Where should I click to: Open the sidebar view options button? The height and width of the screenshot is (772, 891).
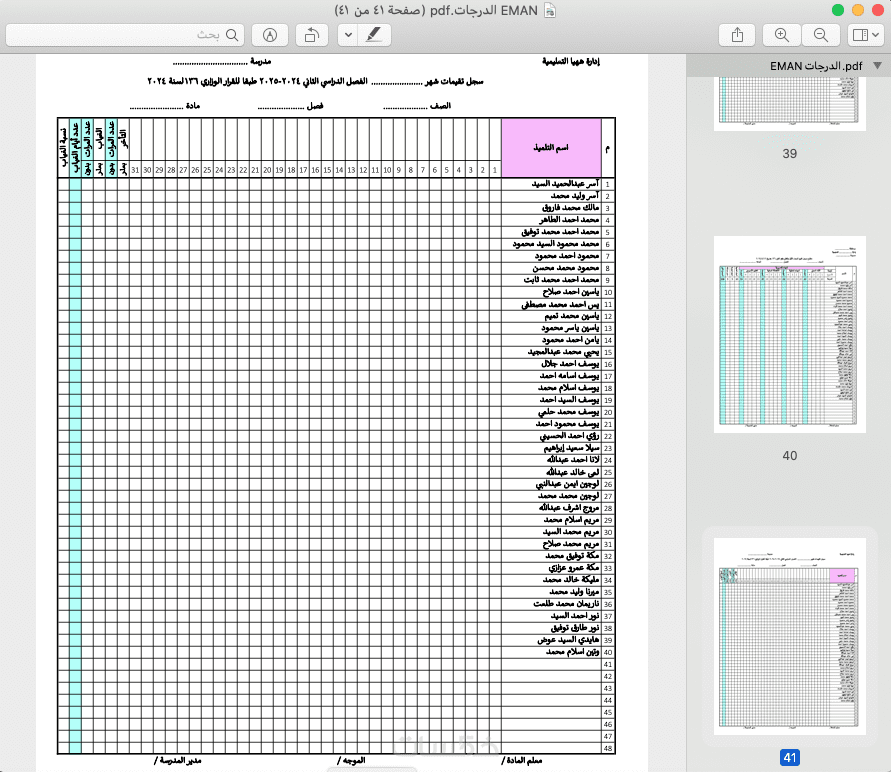[x=865, y=35]
